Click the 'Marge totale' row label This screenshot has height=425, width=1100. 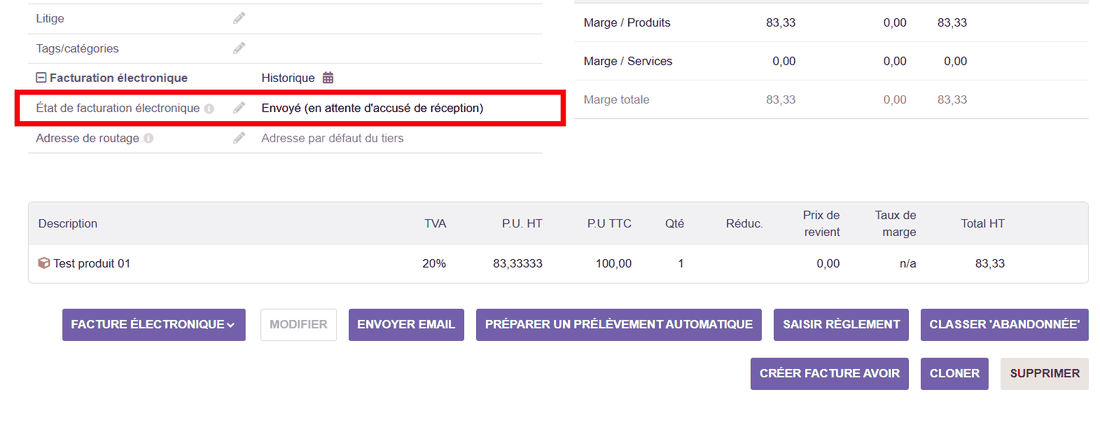coord(617,100)
